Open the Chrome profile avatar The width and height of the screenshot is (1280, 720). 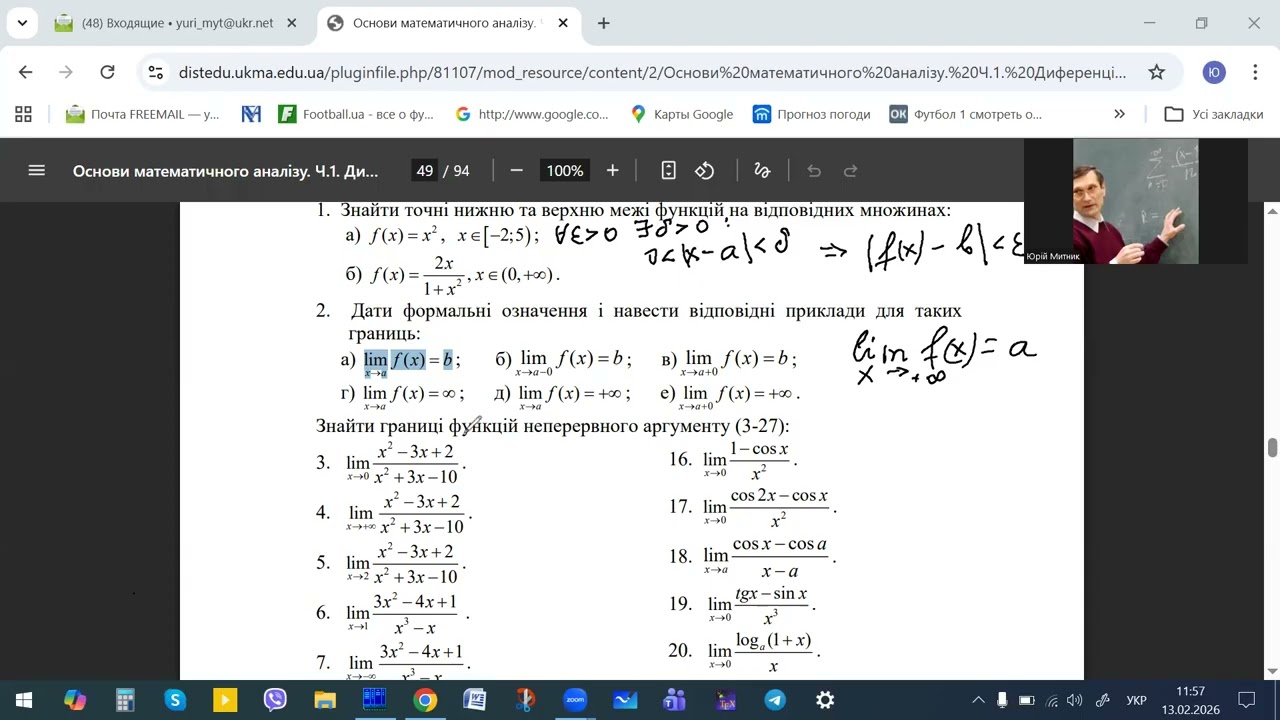tap(1214, 72)
